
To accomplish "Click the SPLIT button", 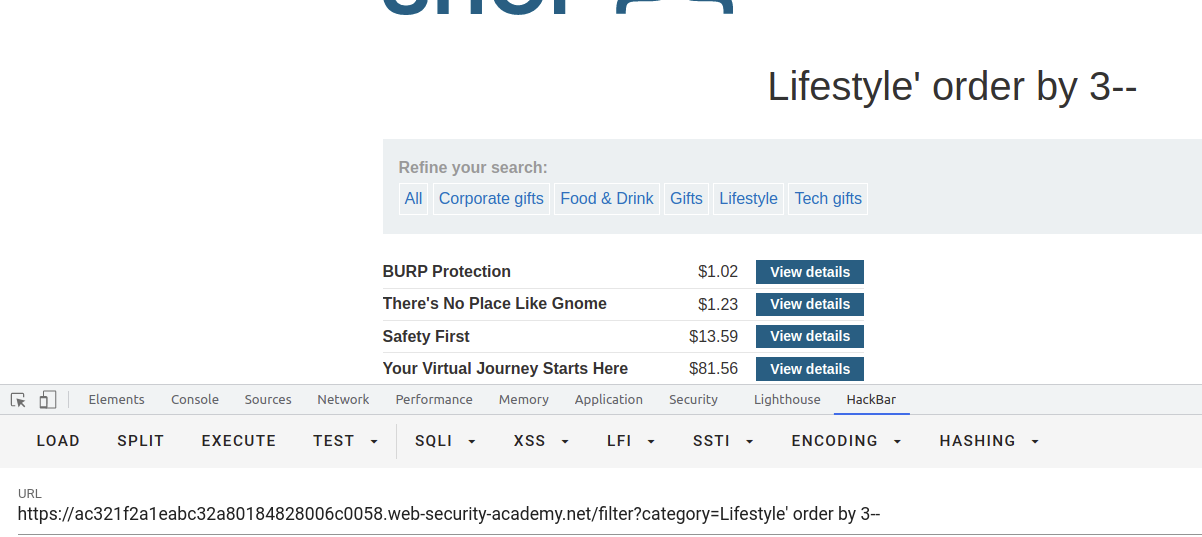I will (x=141, y=441).
